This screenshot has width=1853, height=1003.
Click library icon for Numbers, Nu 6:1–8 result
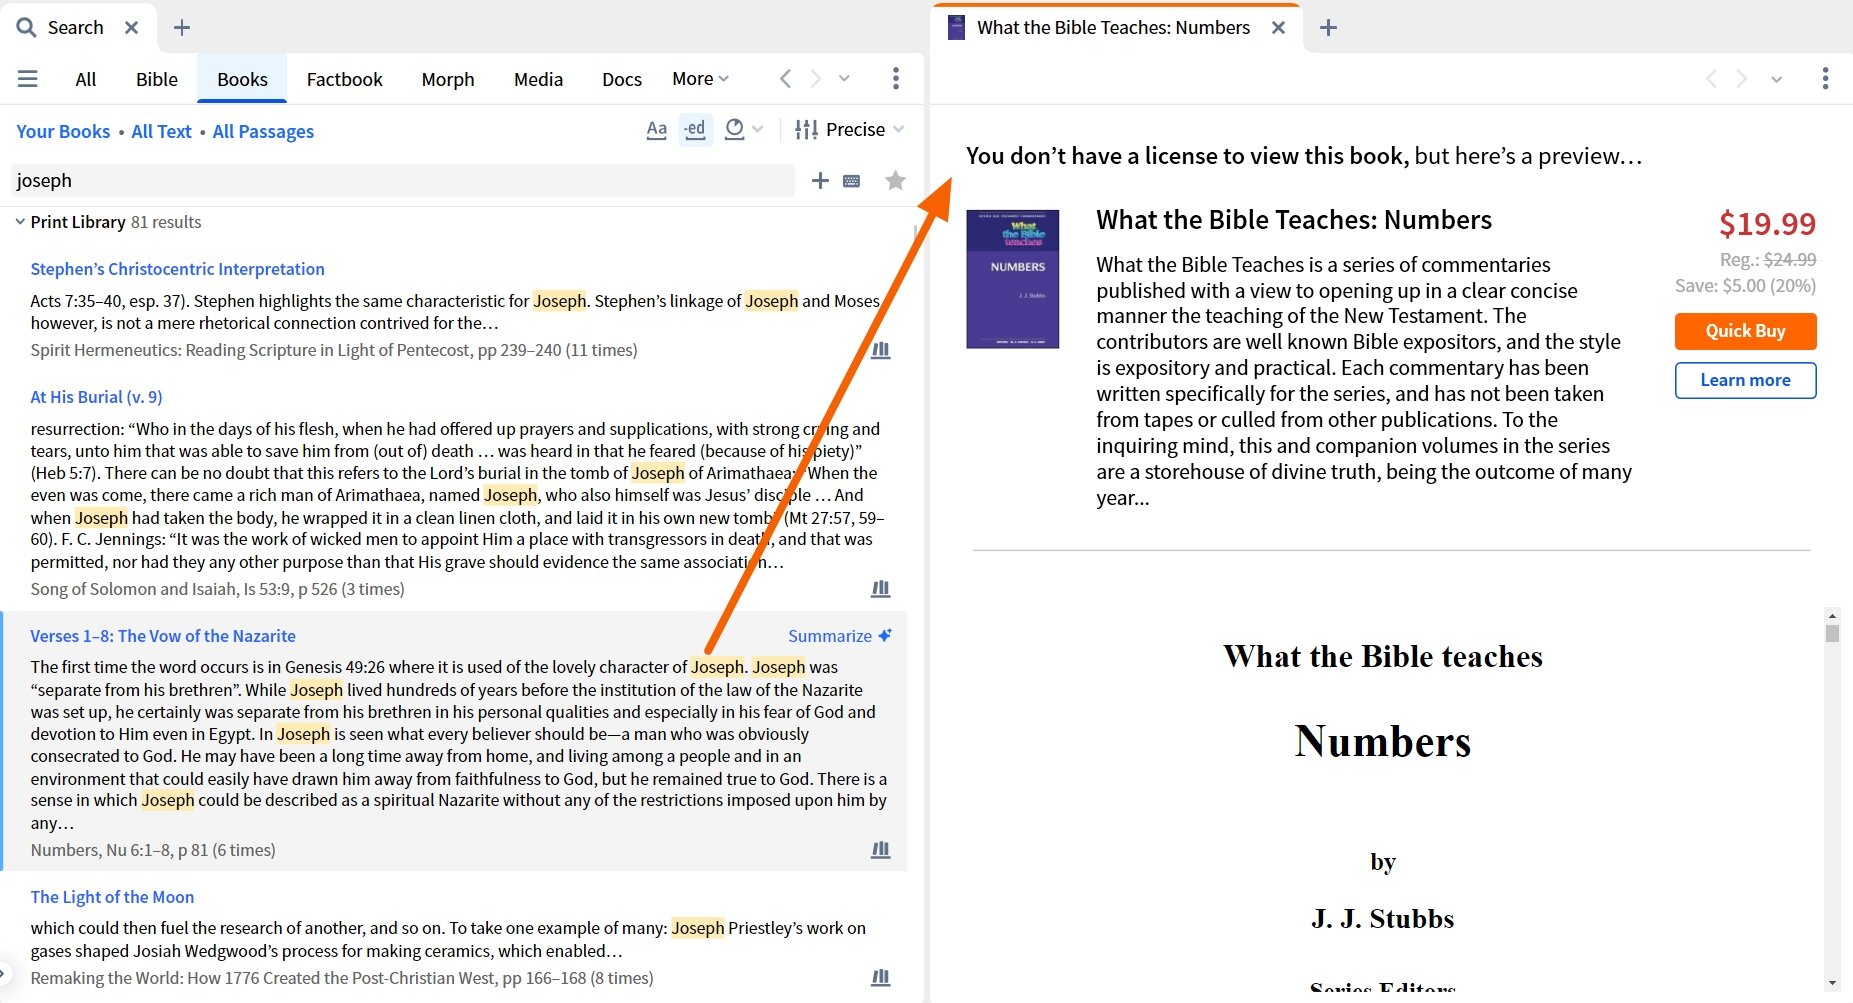[880, 850]
